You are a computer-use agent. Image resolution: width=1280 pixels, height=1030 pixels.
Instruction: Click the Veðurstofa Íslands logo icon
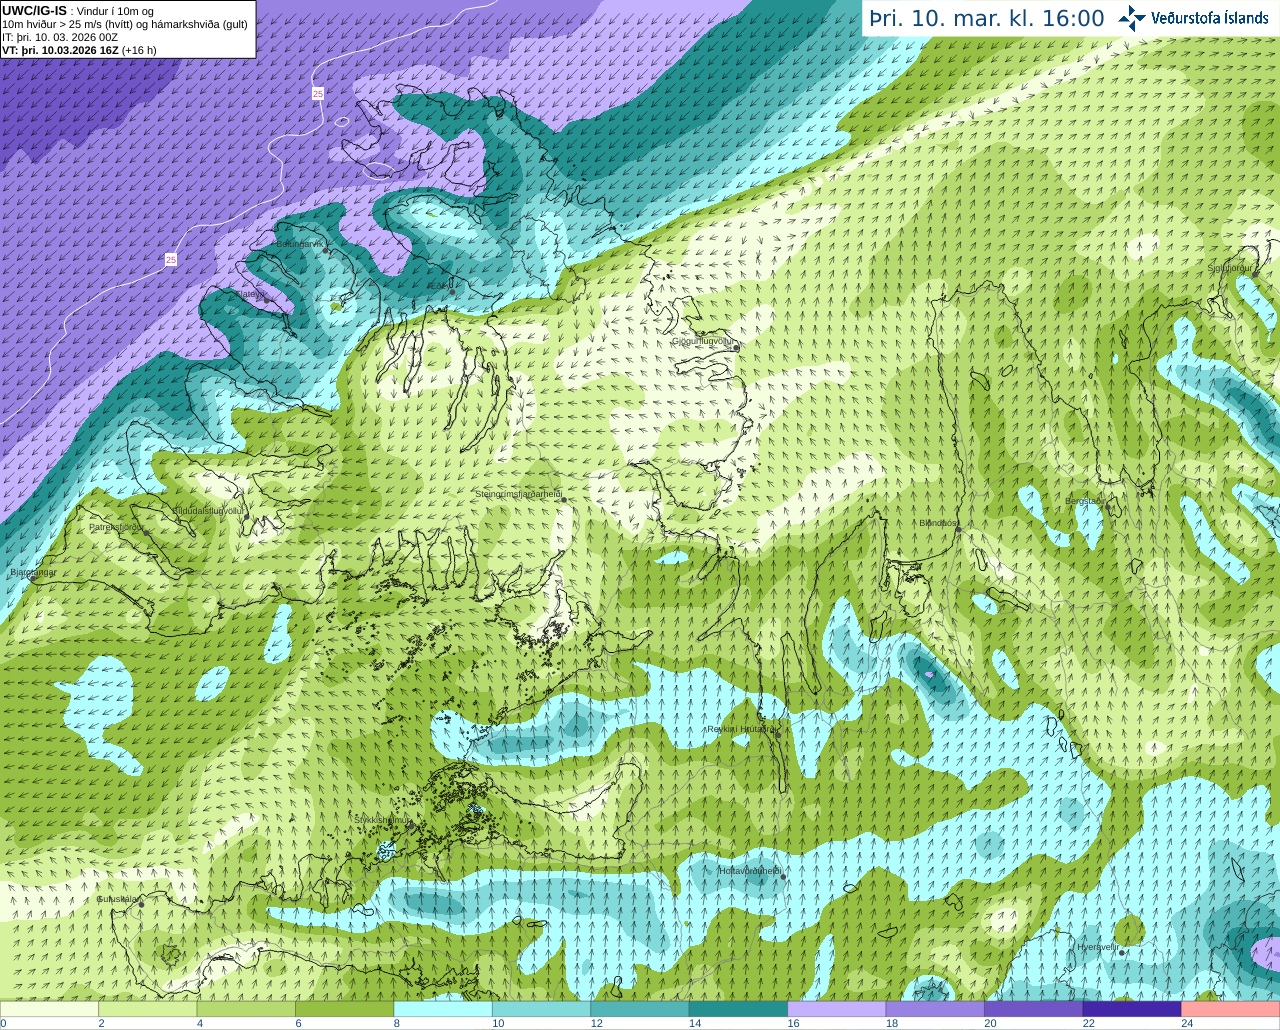tap(1132, 18)
